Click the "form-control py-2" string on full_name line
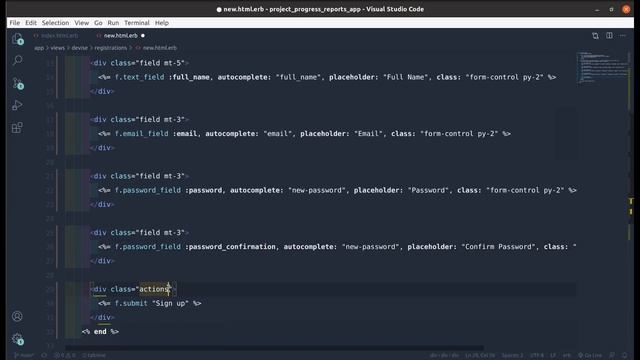This screenshot has height=360, width=640. [504, 77]
